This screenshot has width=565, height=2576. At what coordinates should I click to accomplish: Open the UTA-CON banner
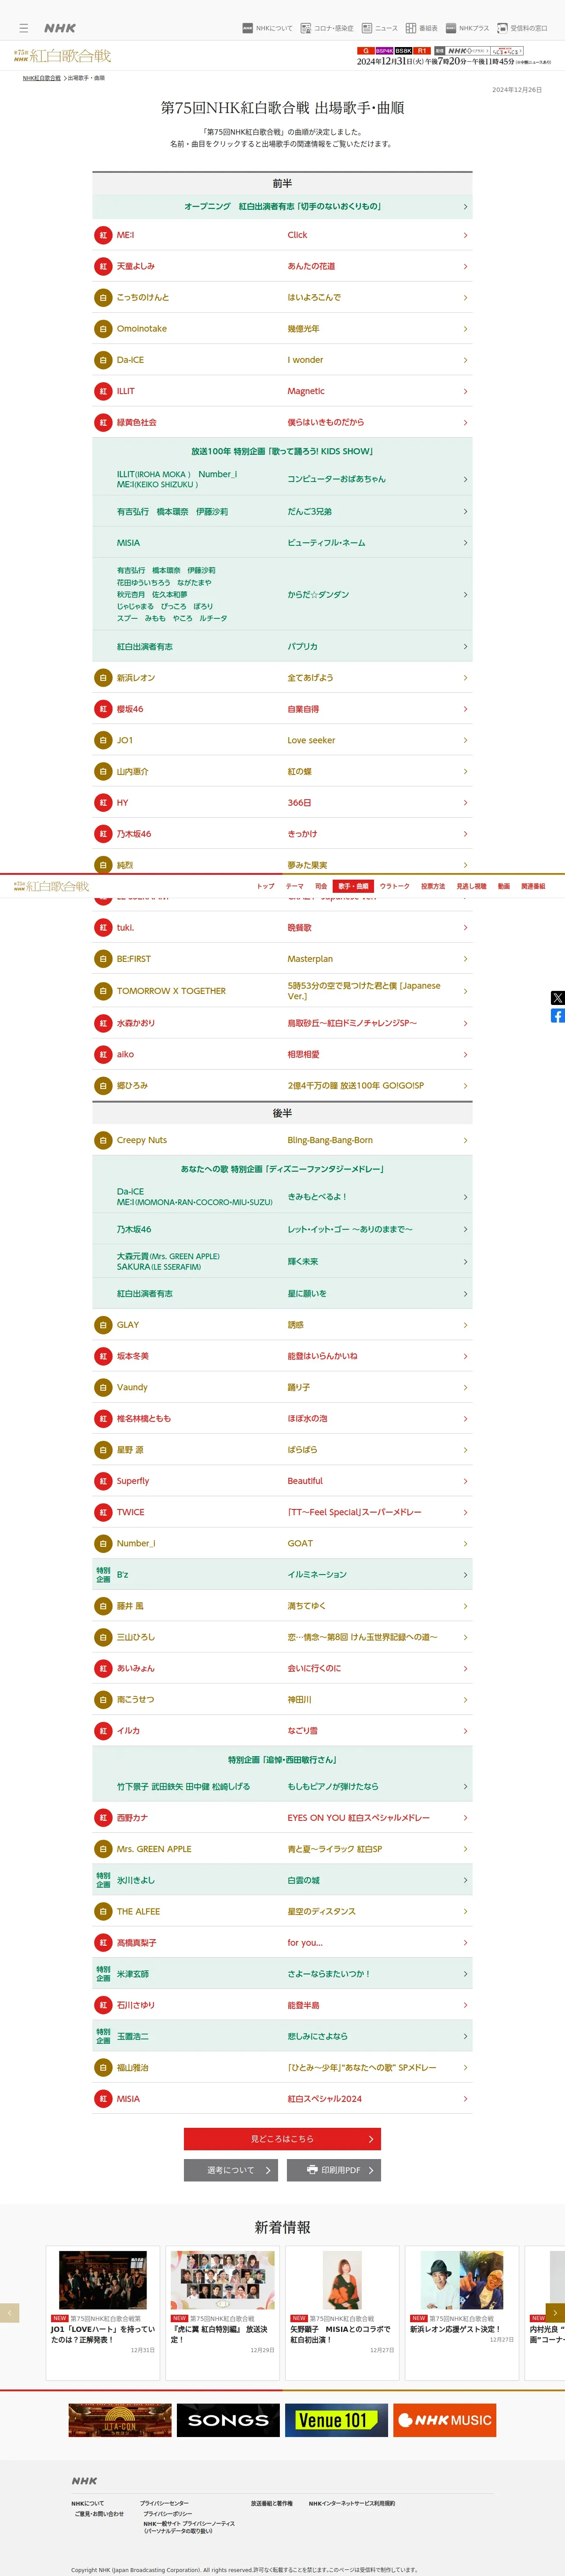tap(120, 2420)
